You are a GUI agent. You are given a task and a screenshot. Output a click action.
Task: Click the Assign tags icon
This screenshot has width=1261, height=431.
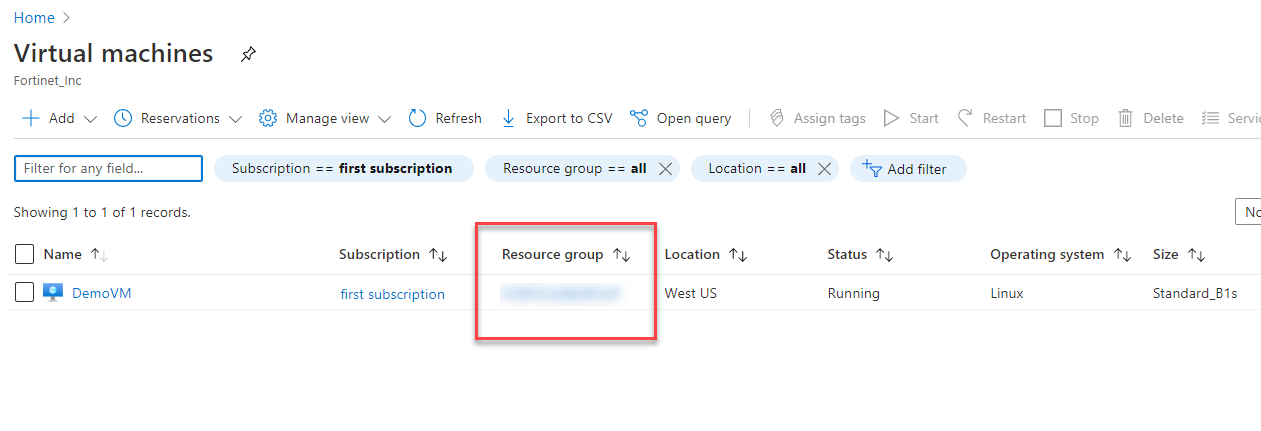[x=777, y=118]
